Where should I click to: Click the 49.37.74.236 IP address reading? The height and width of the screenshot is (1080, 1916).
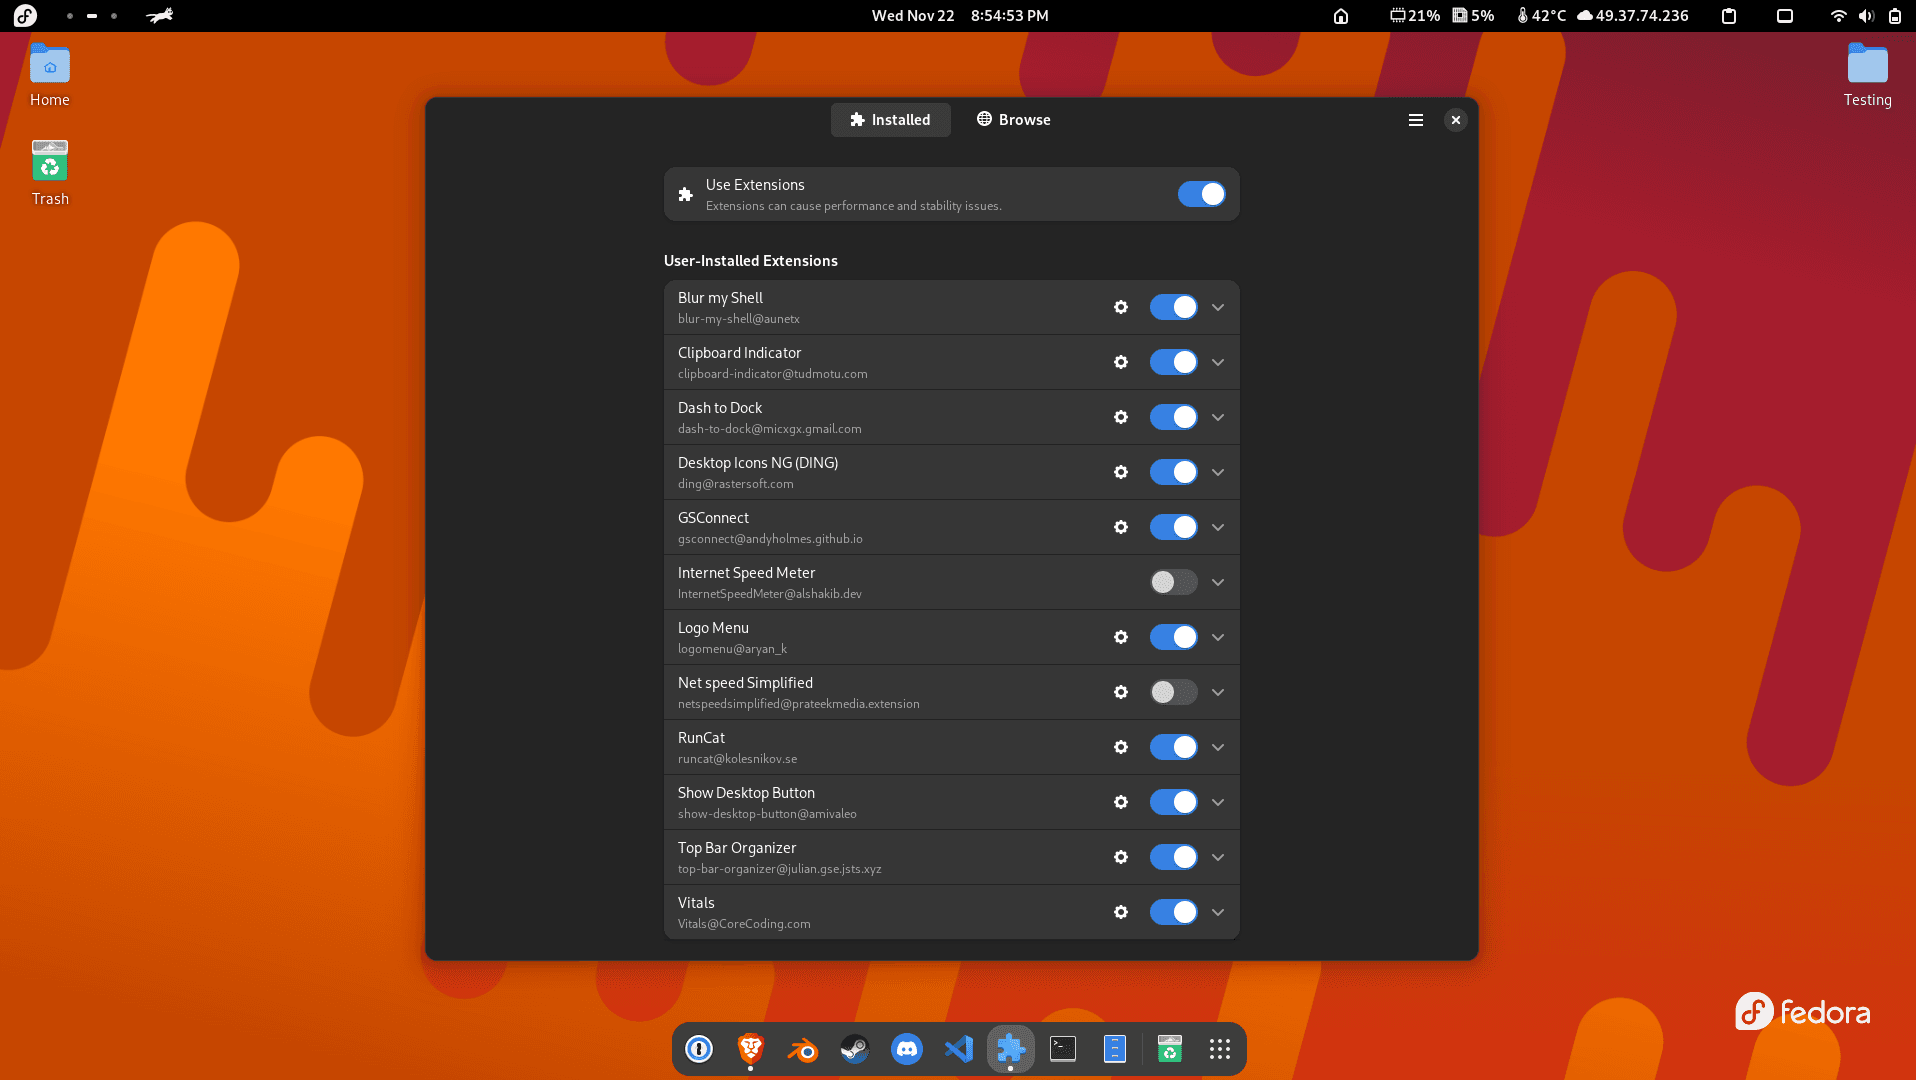[x=1633, y=16]
